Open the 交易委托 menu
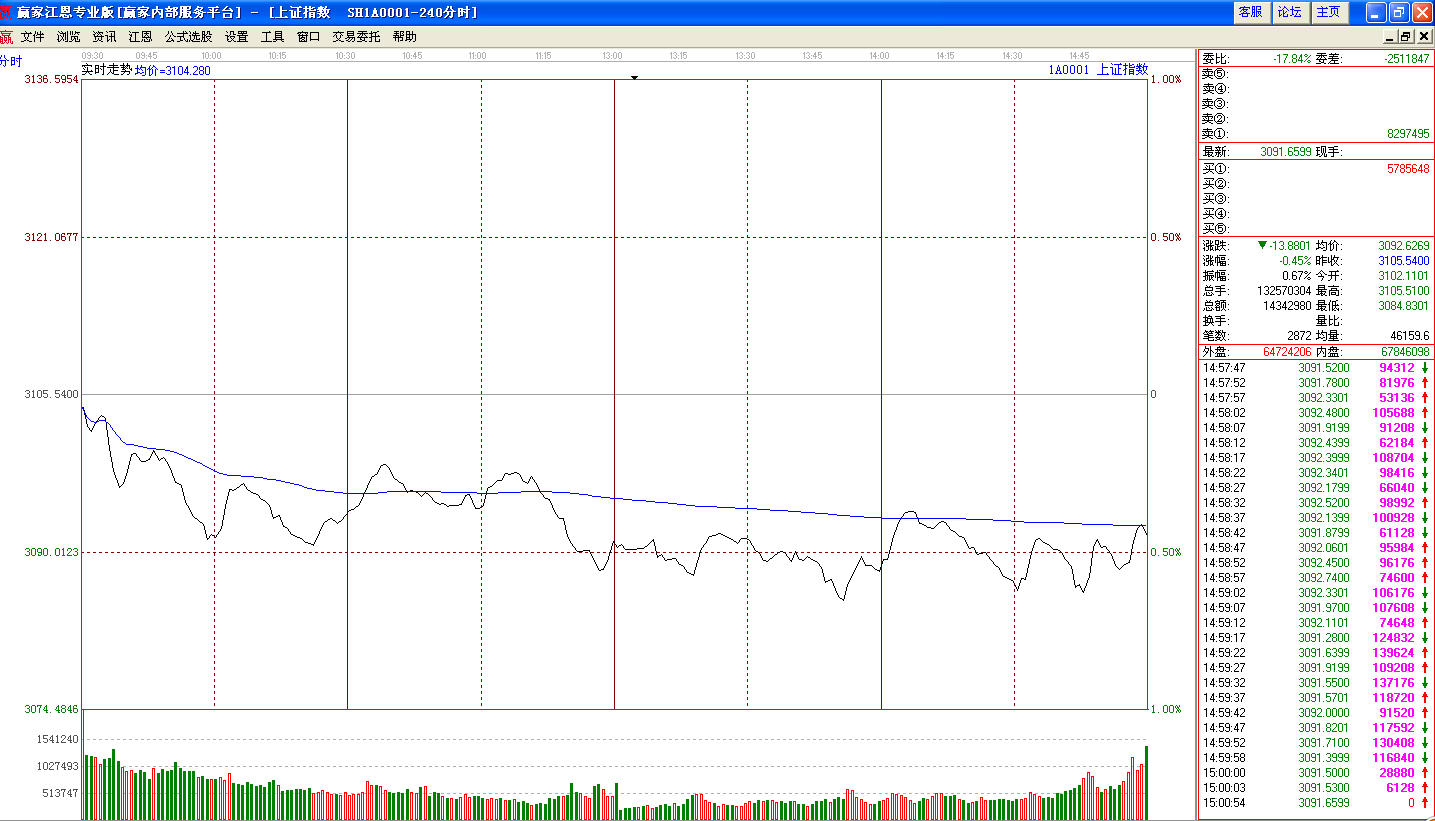This screenshot has height=821, width=1435. 356,37
